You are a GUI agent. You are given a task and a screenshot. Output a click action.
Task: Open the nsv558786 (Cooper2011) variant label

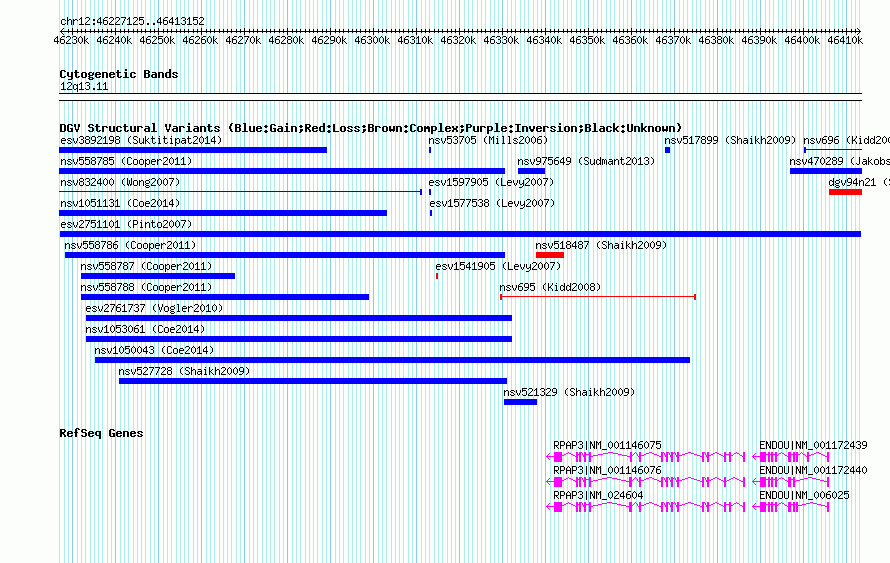[130, 245]
